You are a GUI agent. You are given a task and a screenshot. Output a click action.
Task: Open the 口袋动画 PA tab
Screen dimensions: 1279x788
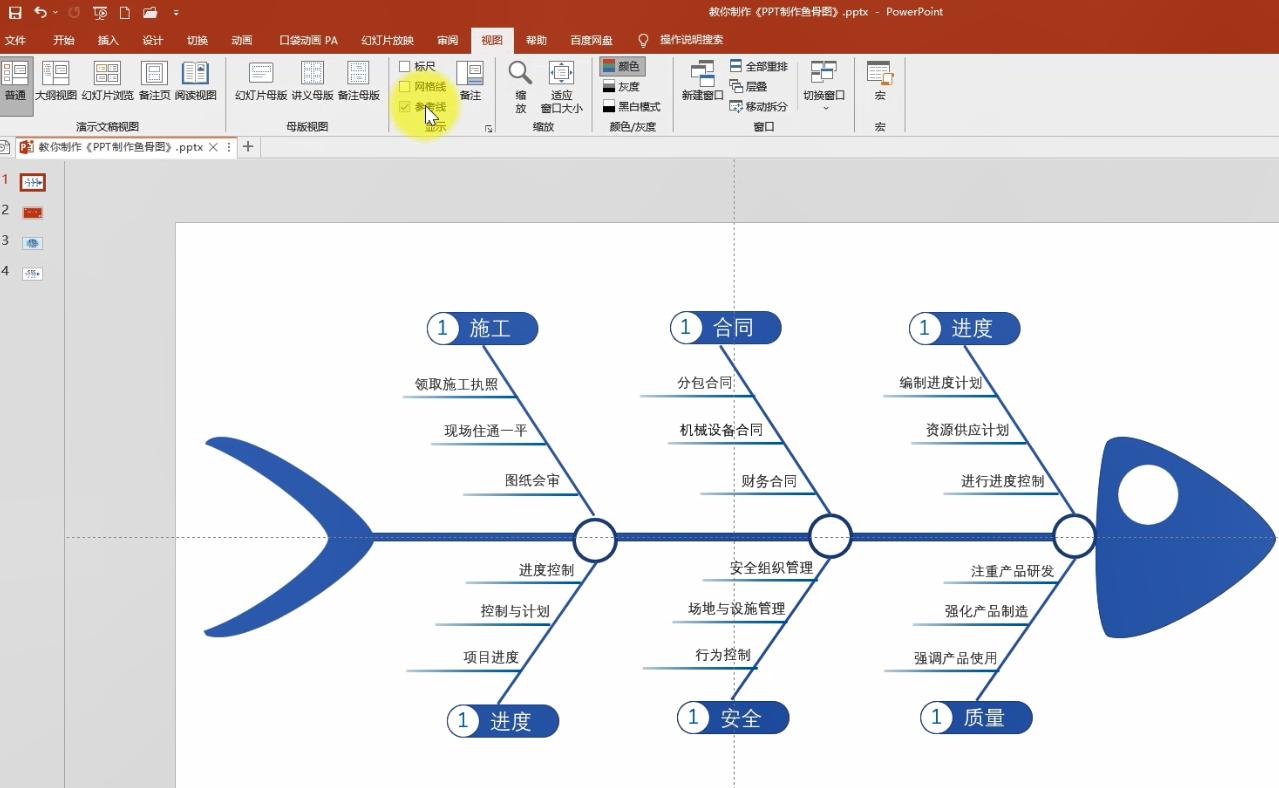[x=308, y=40]
